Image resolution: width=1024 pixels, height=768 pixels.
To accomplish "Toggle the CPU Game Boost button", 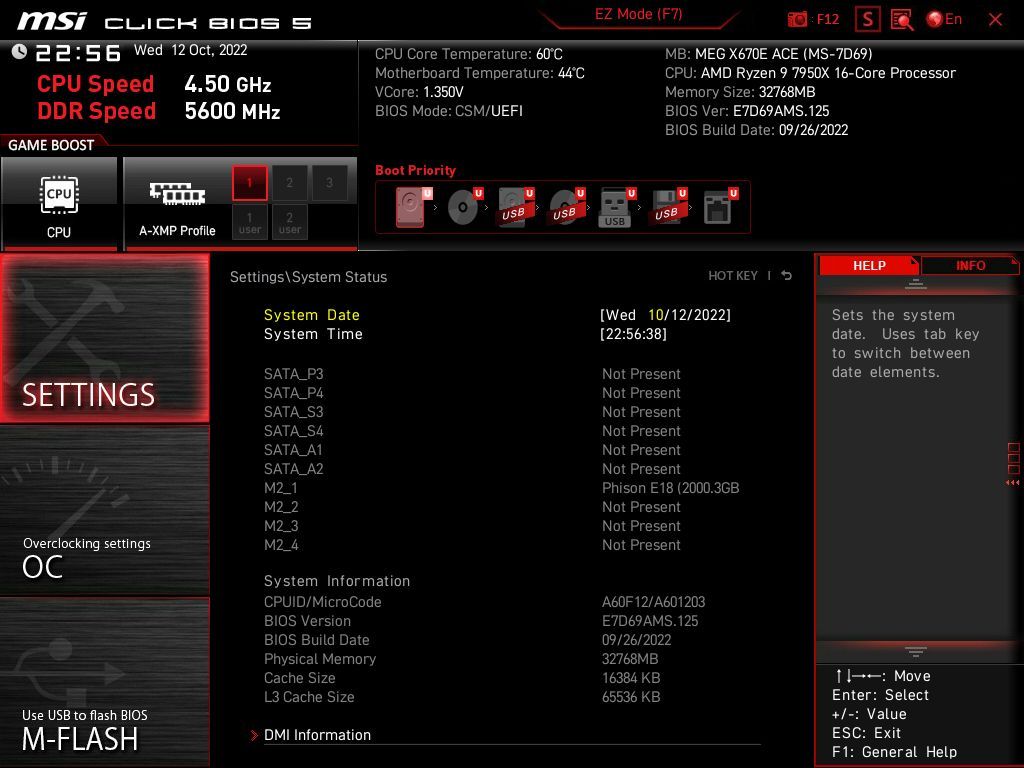I will tap(59, 203).
